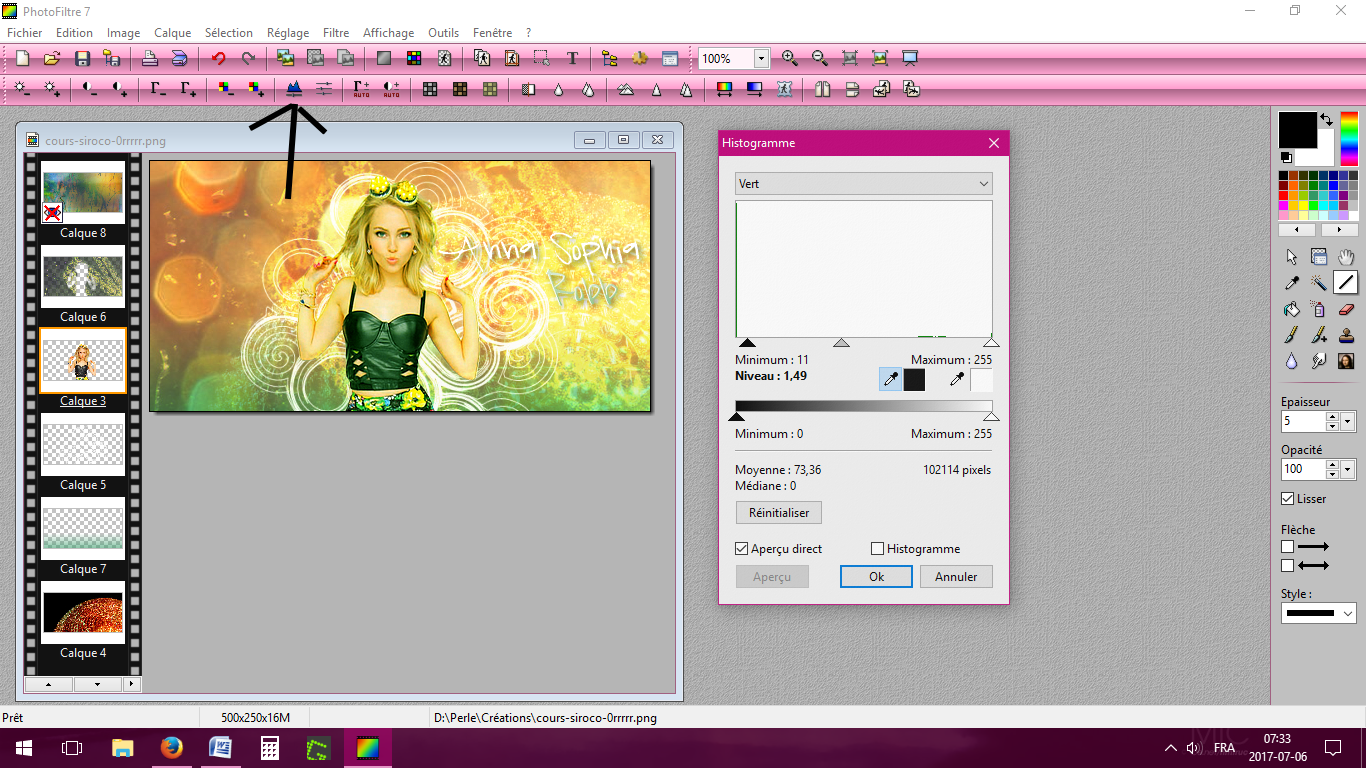The height and width of the screenshot is (768, 1366).
Task: Toggle the Lisser checkbox
Action: [x=1288, y=499]
